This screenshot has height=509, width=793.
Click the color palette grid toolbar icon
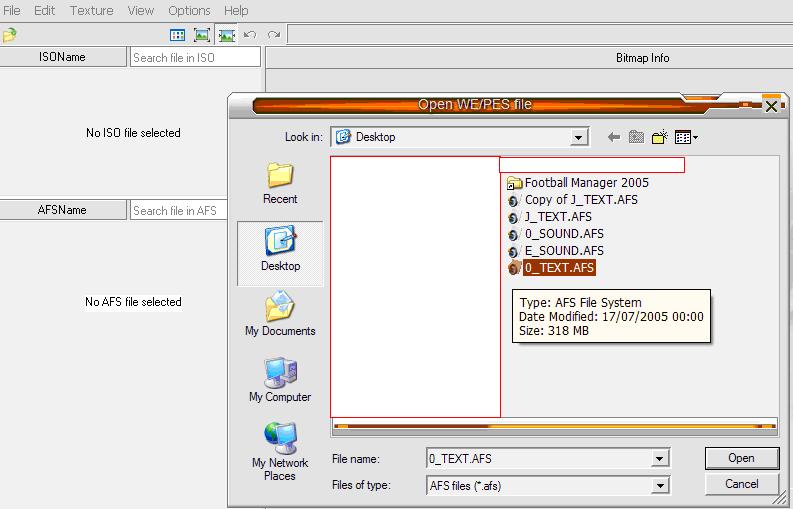point(177,35)
